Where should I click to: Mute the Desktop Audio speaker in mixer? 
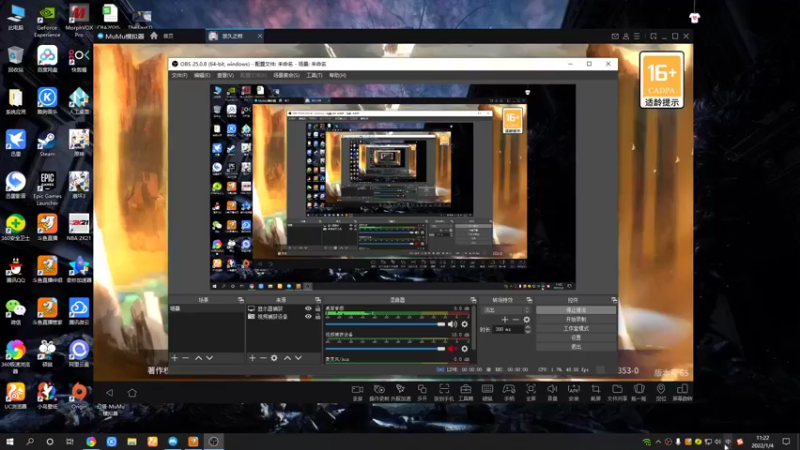(x=452, y=324)
